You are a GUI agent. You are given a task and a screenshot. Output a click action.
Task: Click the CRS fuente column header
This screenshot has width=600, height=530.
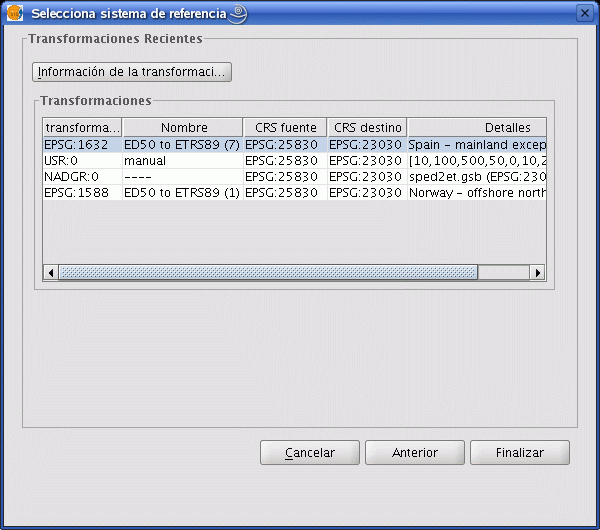[285, 127]
